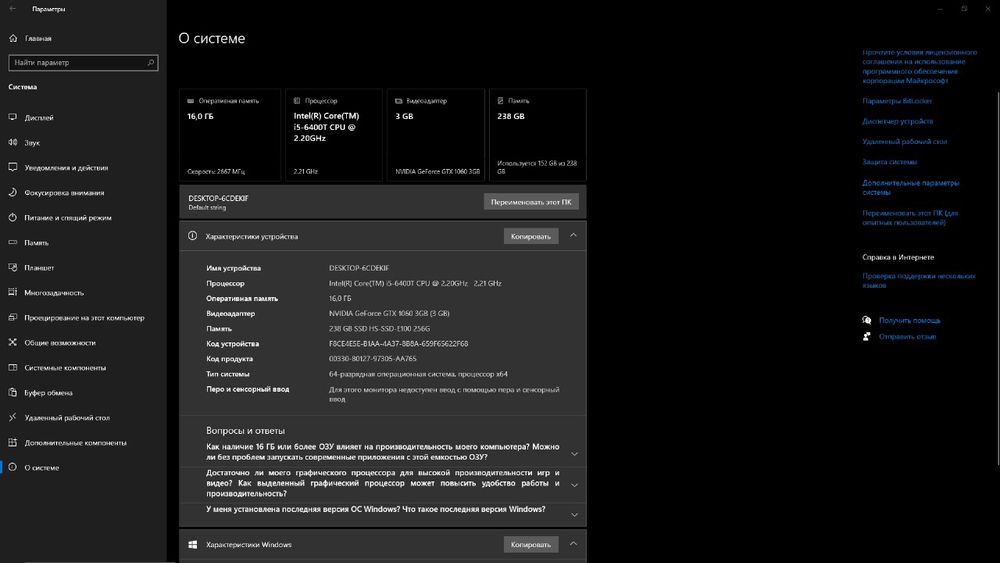Open Буфер обмена clipboard icon
Screen dimensions: 1000x563
point(13,392)
